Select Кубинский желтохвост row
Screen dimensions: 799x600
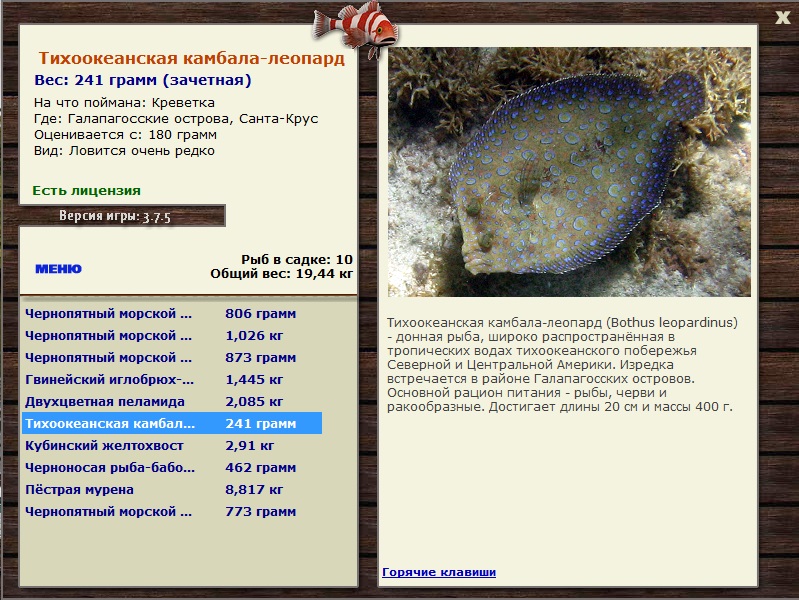point(172,445)
